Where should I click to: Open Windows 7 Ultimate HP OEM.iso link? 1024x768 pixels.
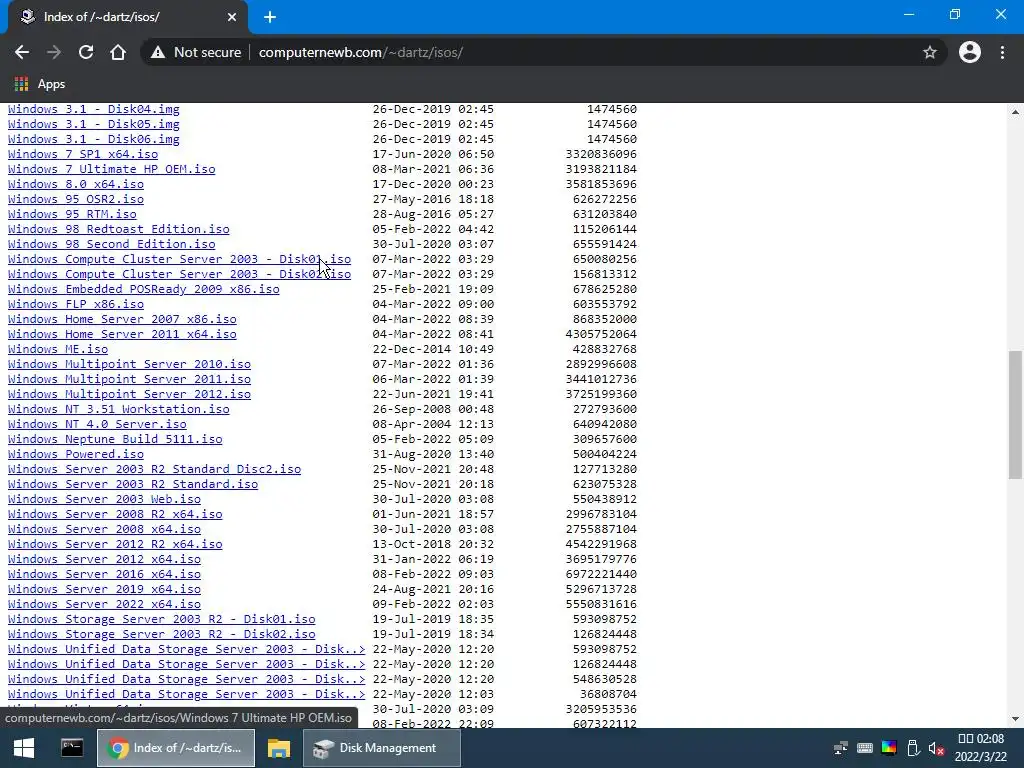point(112,169)
